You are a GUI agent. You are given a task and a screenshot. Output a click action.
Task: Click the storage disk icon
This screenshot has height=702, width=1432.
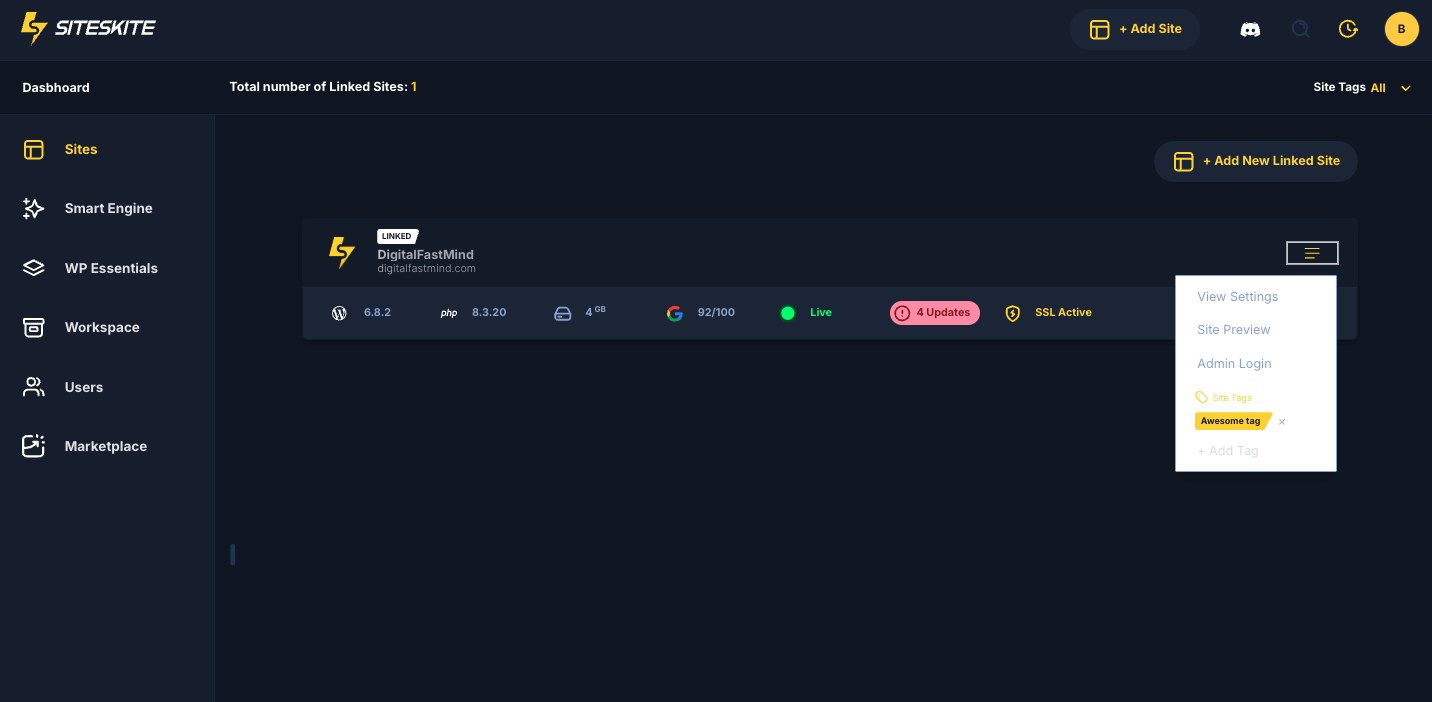click(x=563, y=313)
